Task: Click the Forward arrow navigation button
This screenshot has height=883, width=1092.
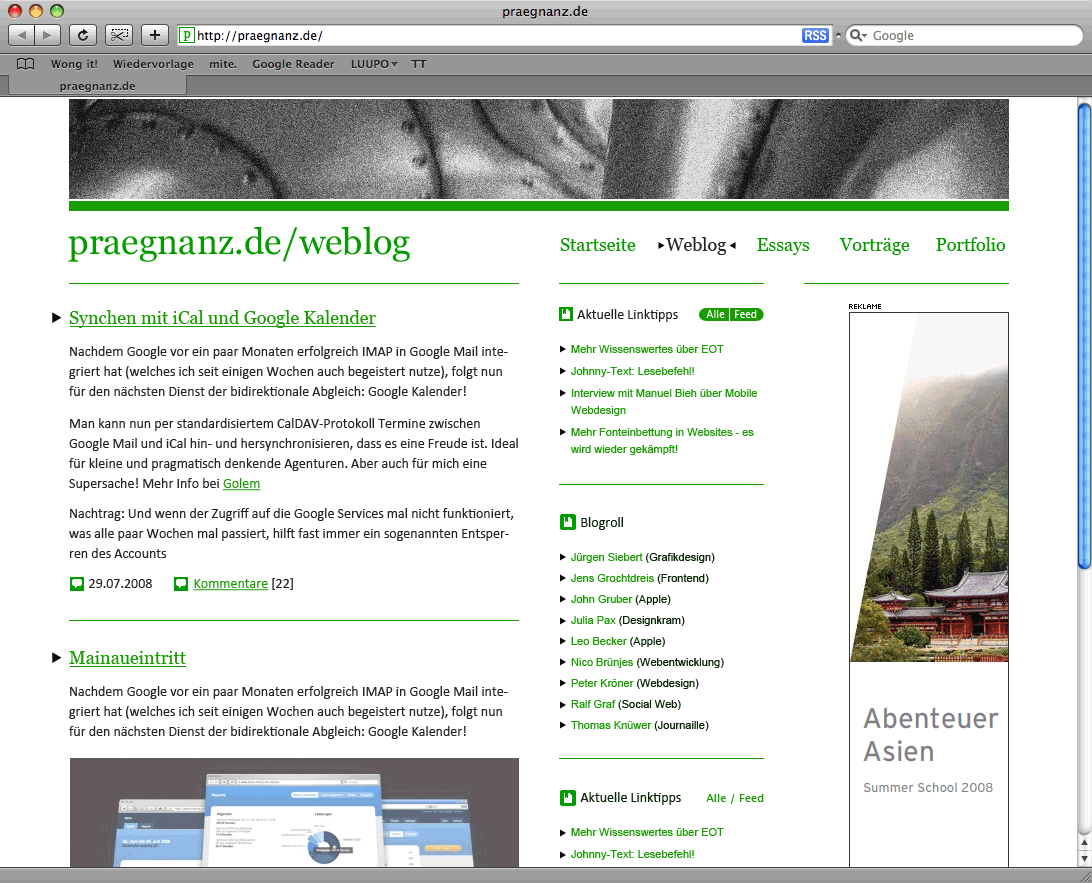Action: point(48,35)
